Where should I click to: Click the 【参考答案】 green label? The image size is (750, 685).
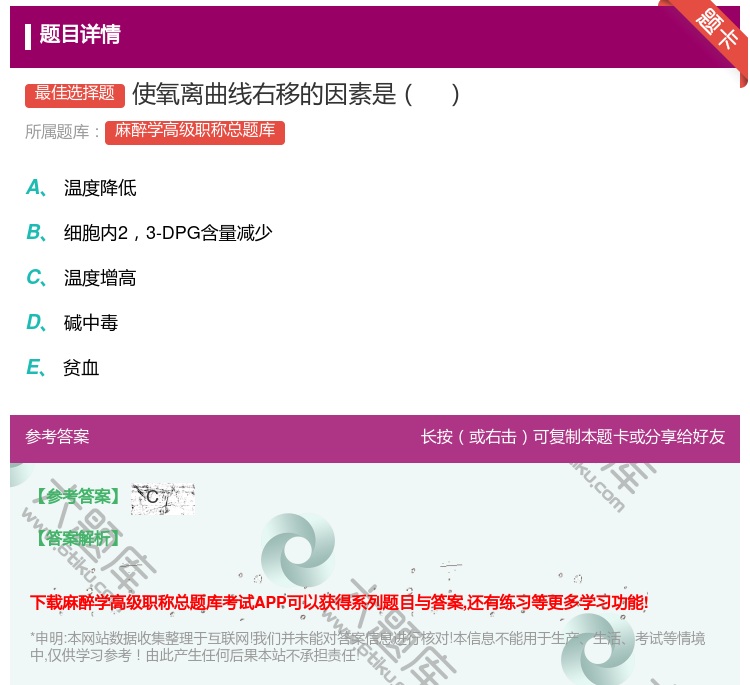tap(78, 497)
